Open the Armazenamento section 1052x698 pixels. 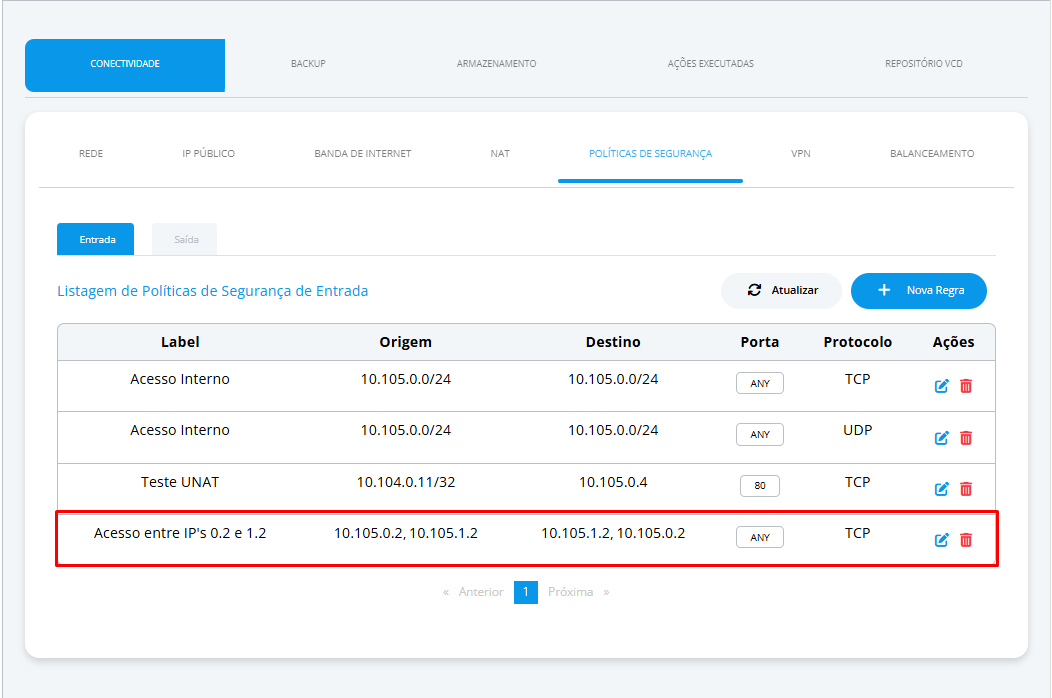(x=496, y=64)
